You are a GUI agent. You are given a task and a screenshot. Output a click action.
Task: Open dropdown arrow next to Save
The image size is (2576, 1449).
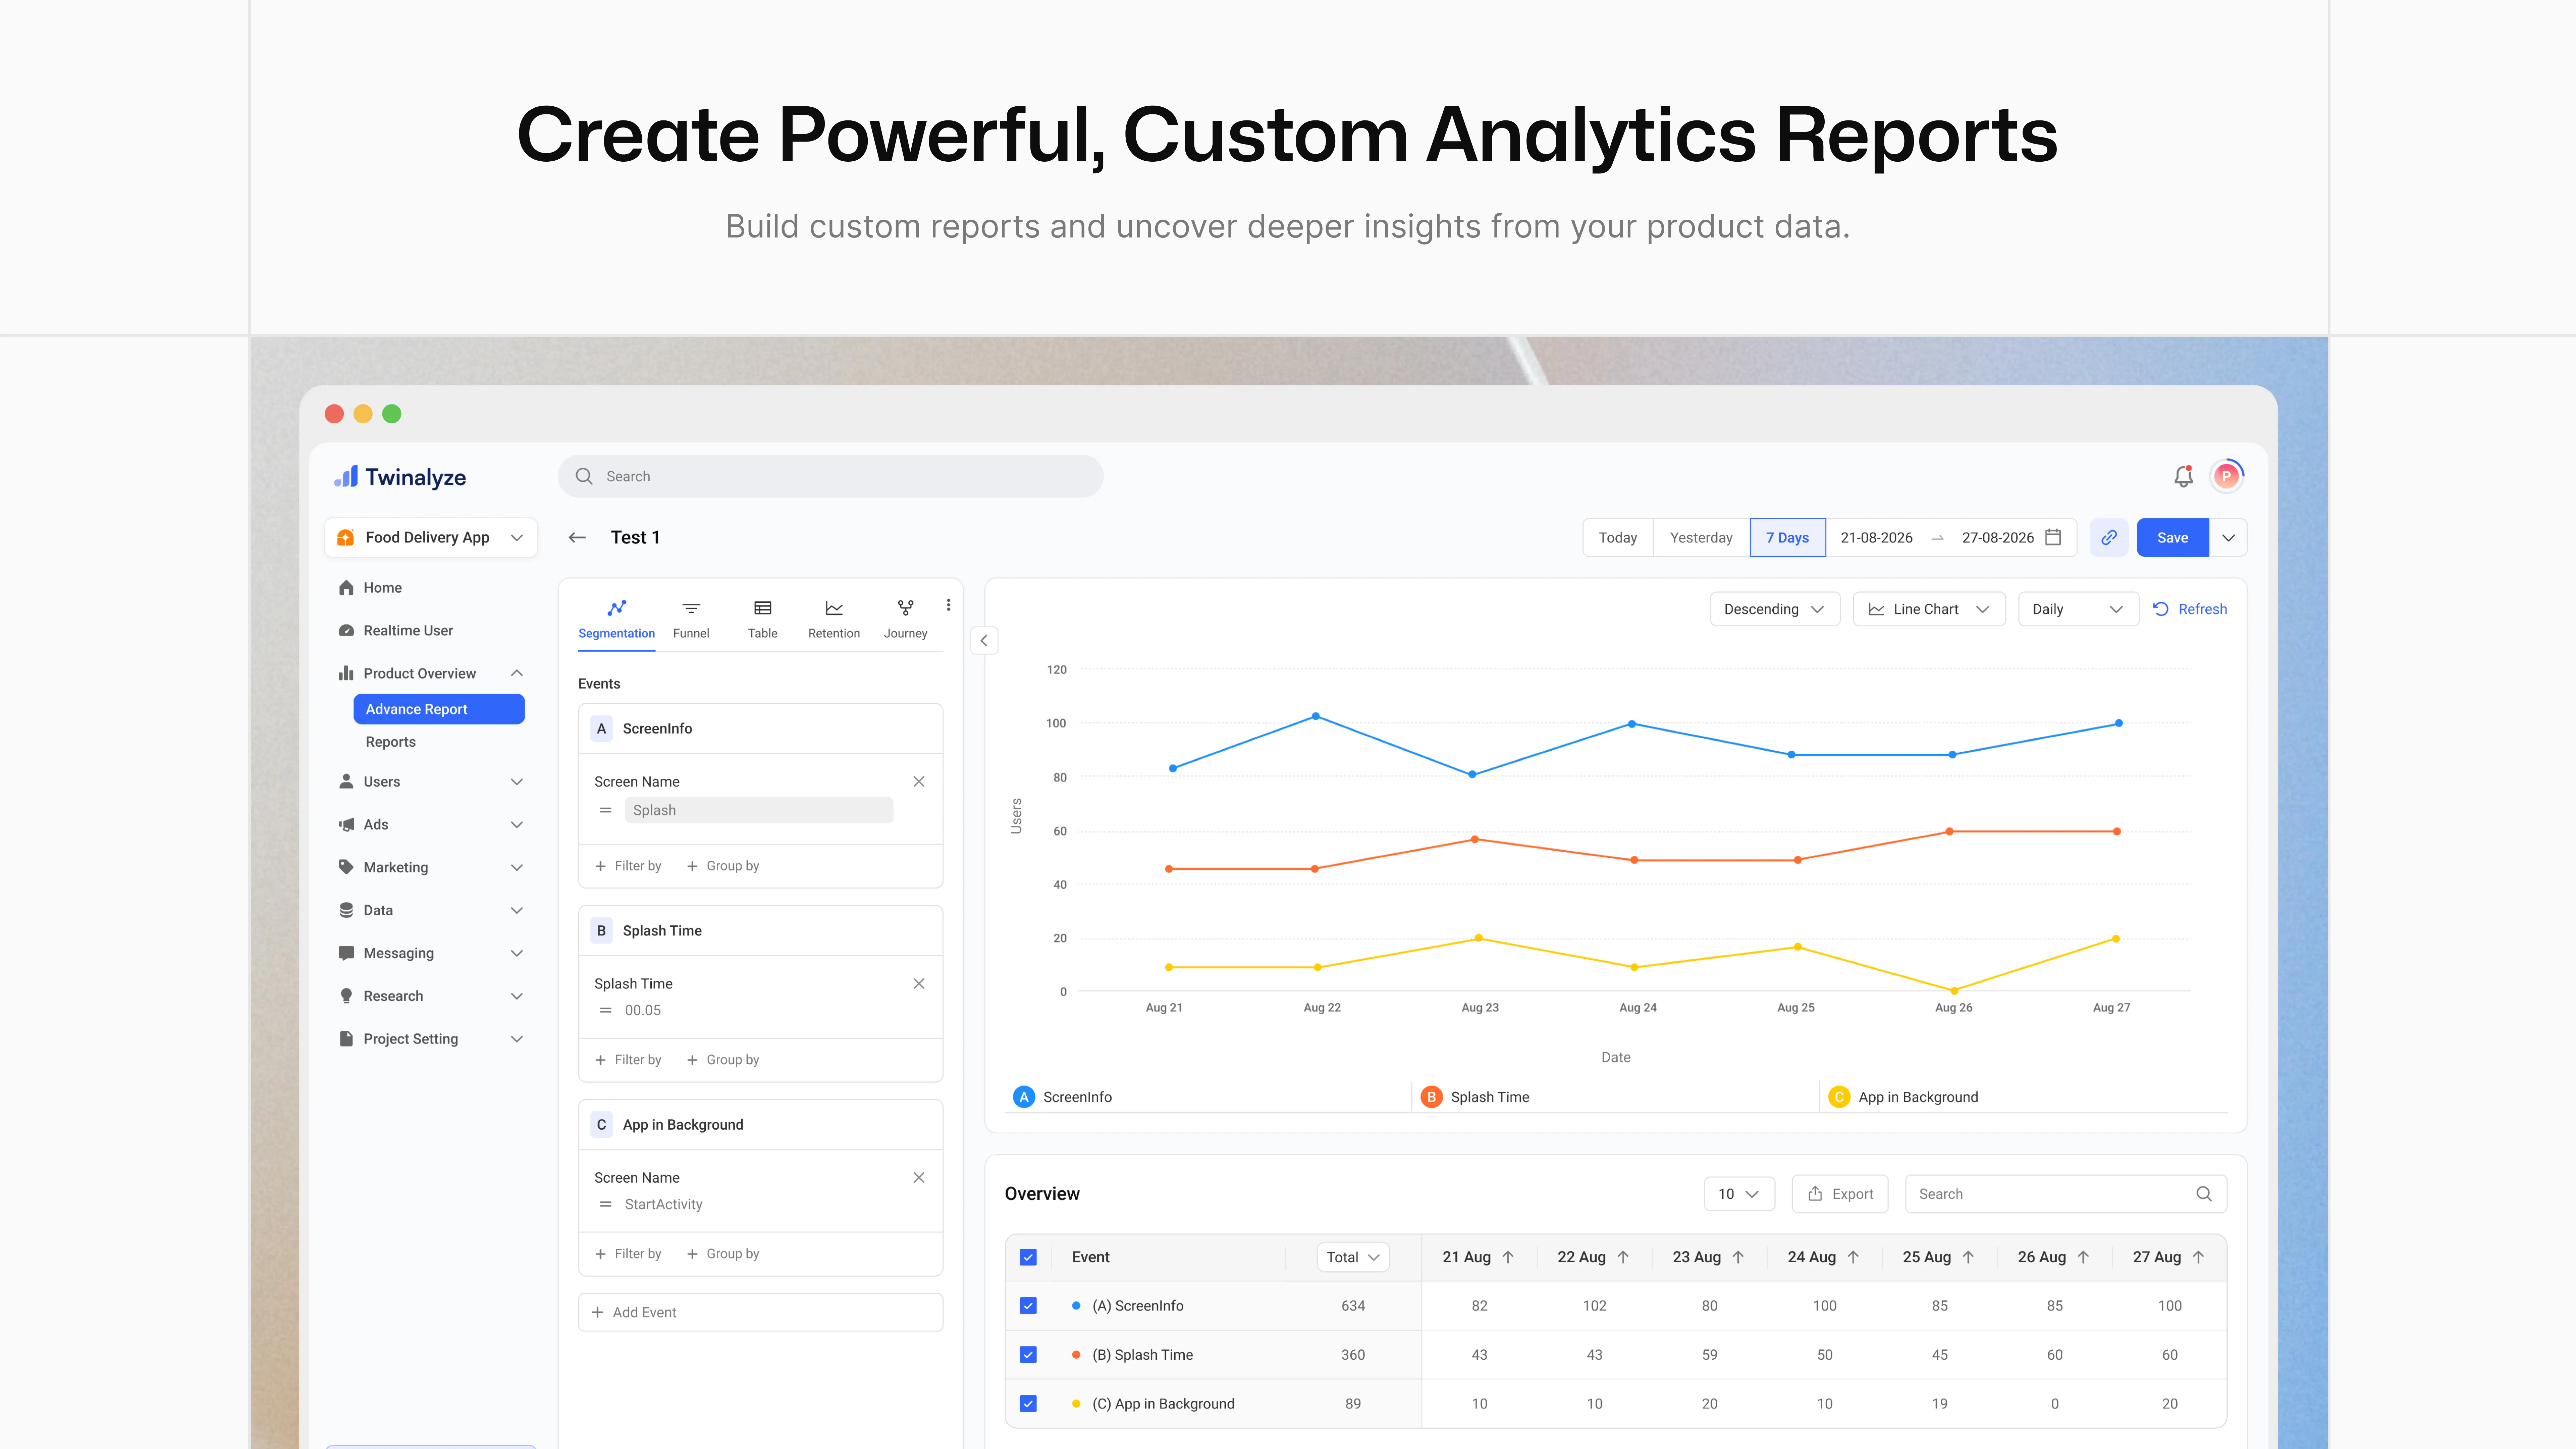point(2228,538)
